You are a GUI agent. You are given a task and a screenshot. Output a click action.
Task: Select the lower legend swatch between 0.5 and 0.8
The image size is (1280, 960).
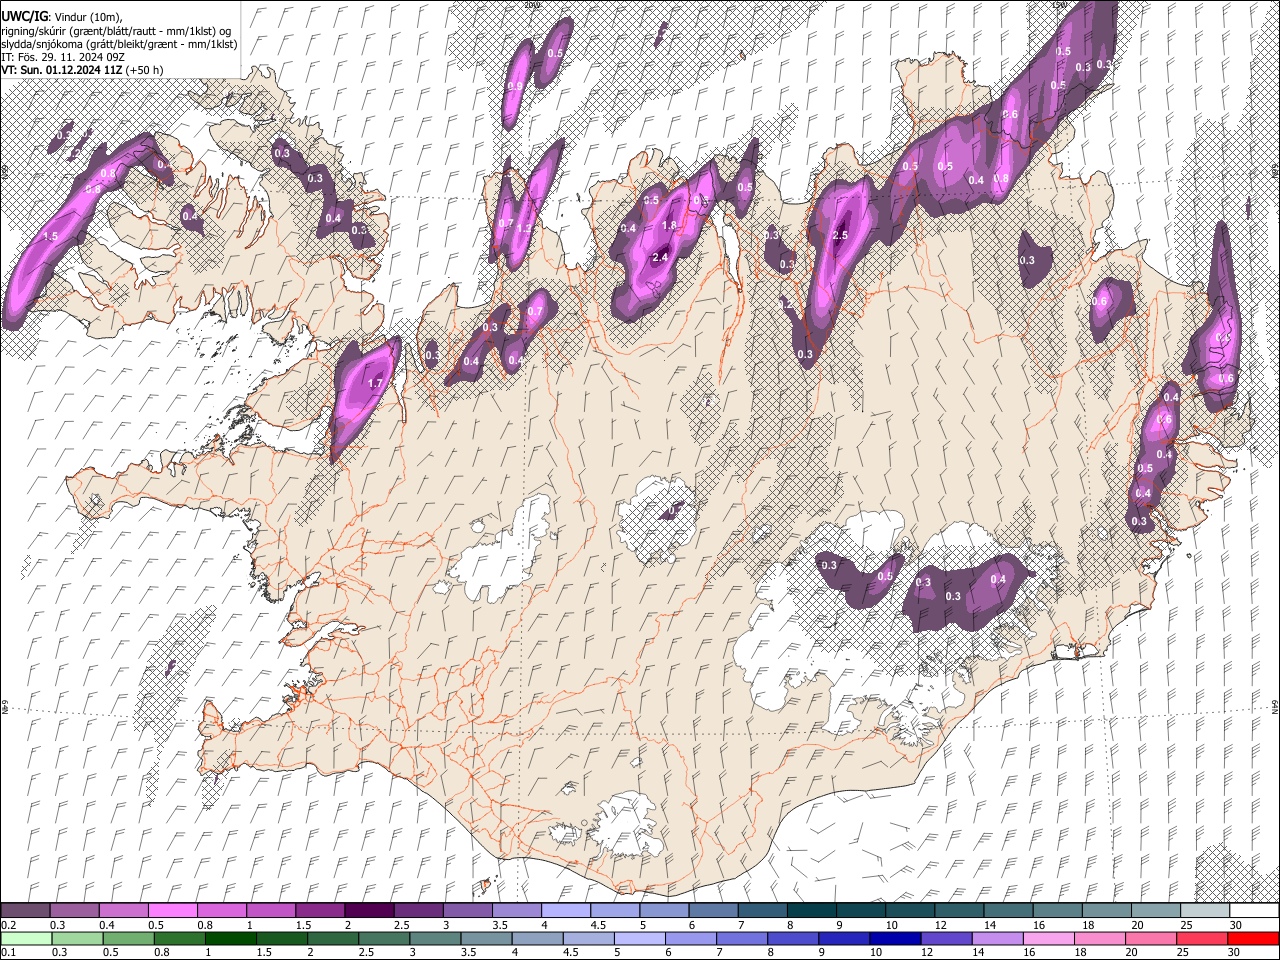pyautogui.click(x=129, y=939)
